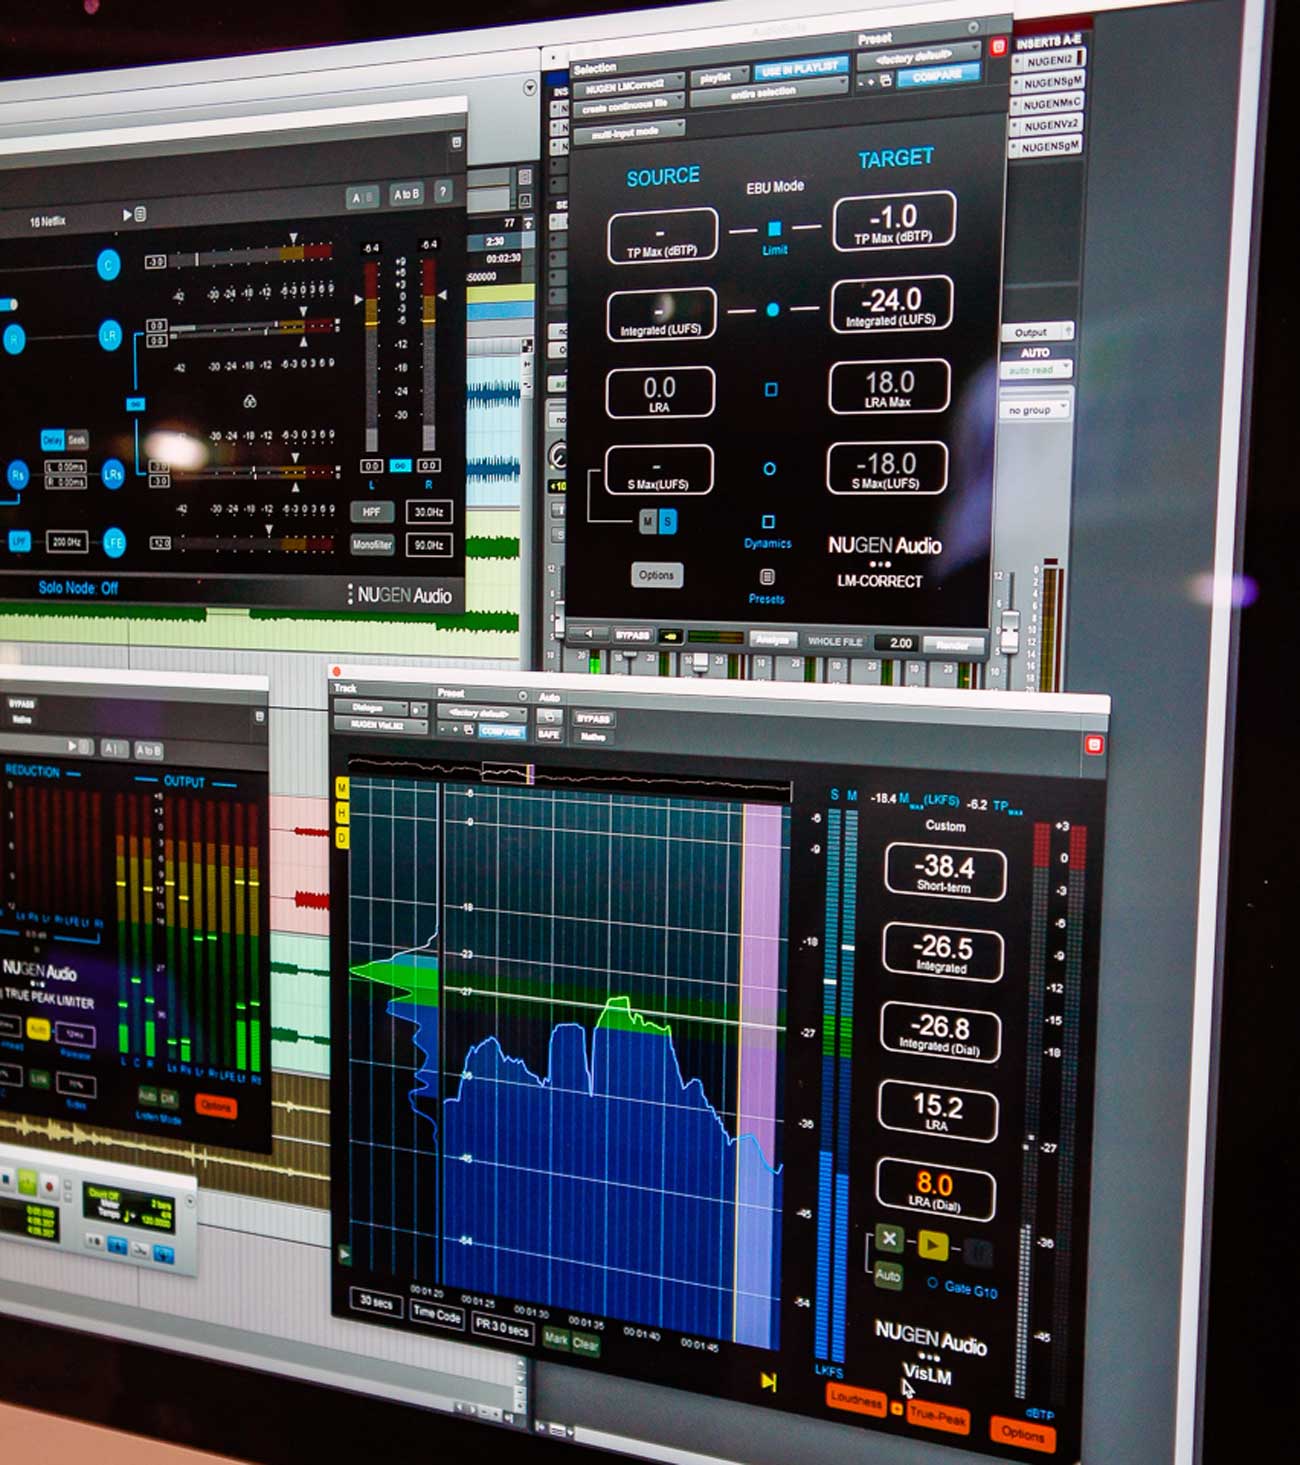Click the red target icon of LM-Correct window
This screenshot has width=1300, height=1465.
coord(998,46)
